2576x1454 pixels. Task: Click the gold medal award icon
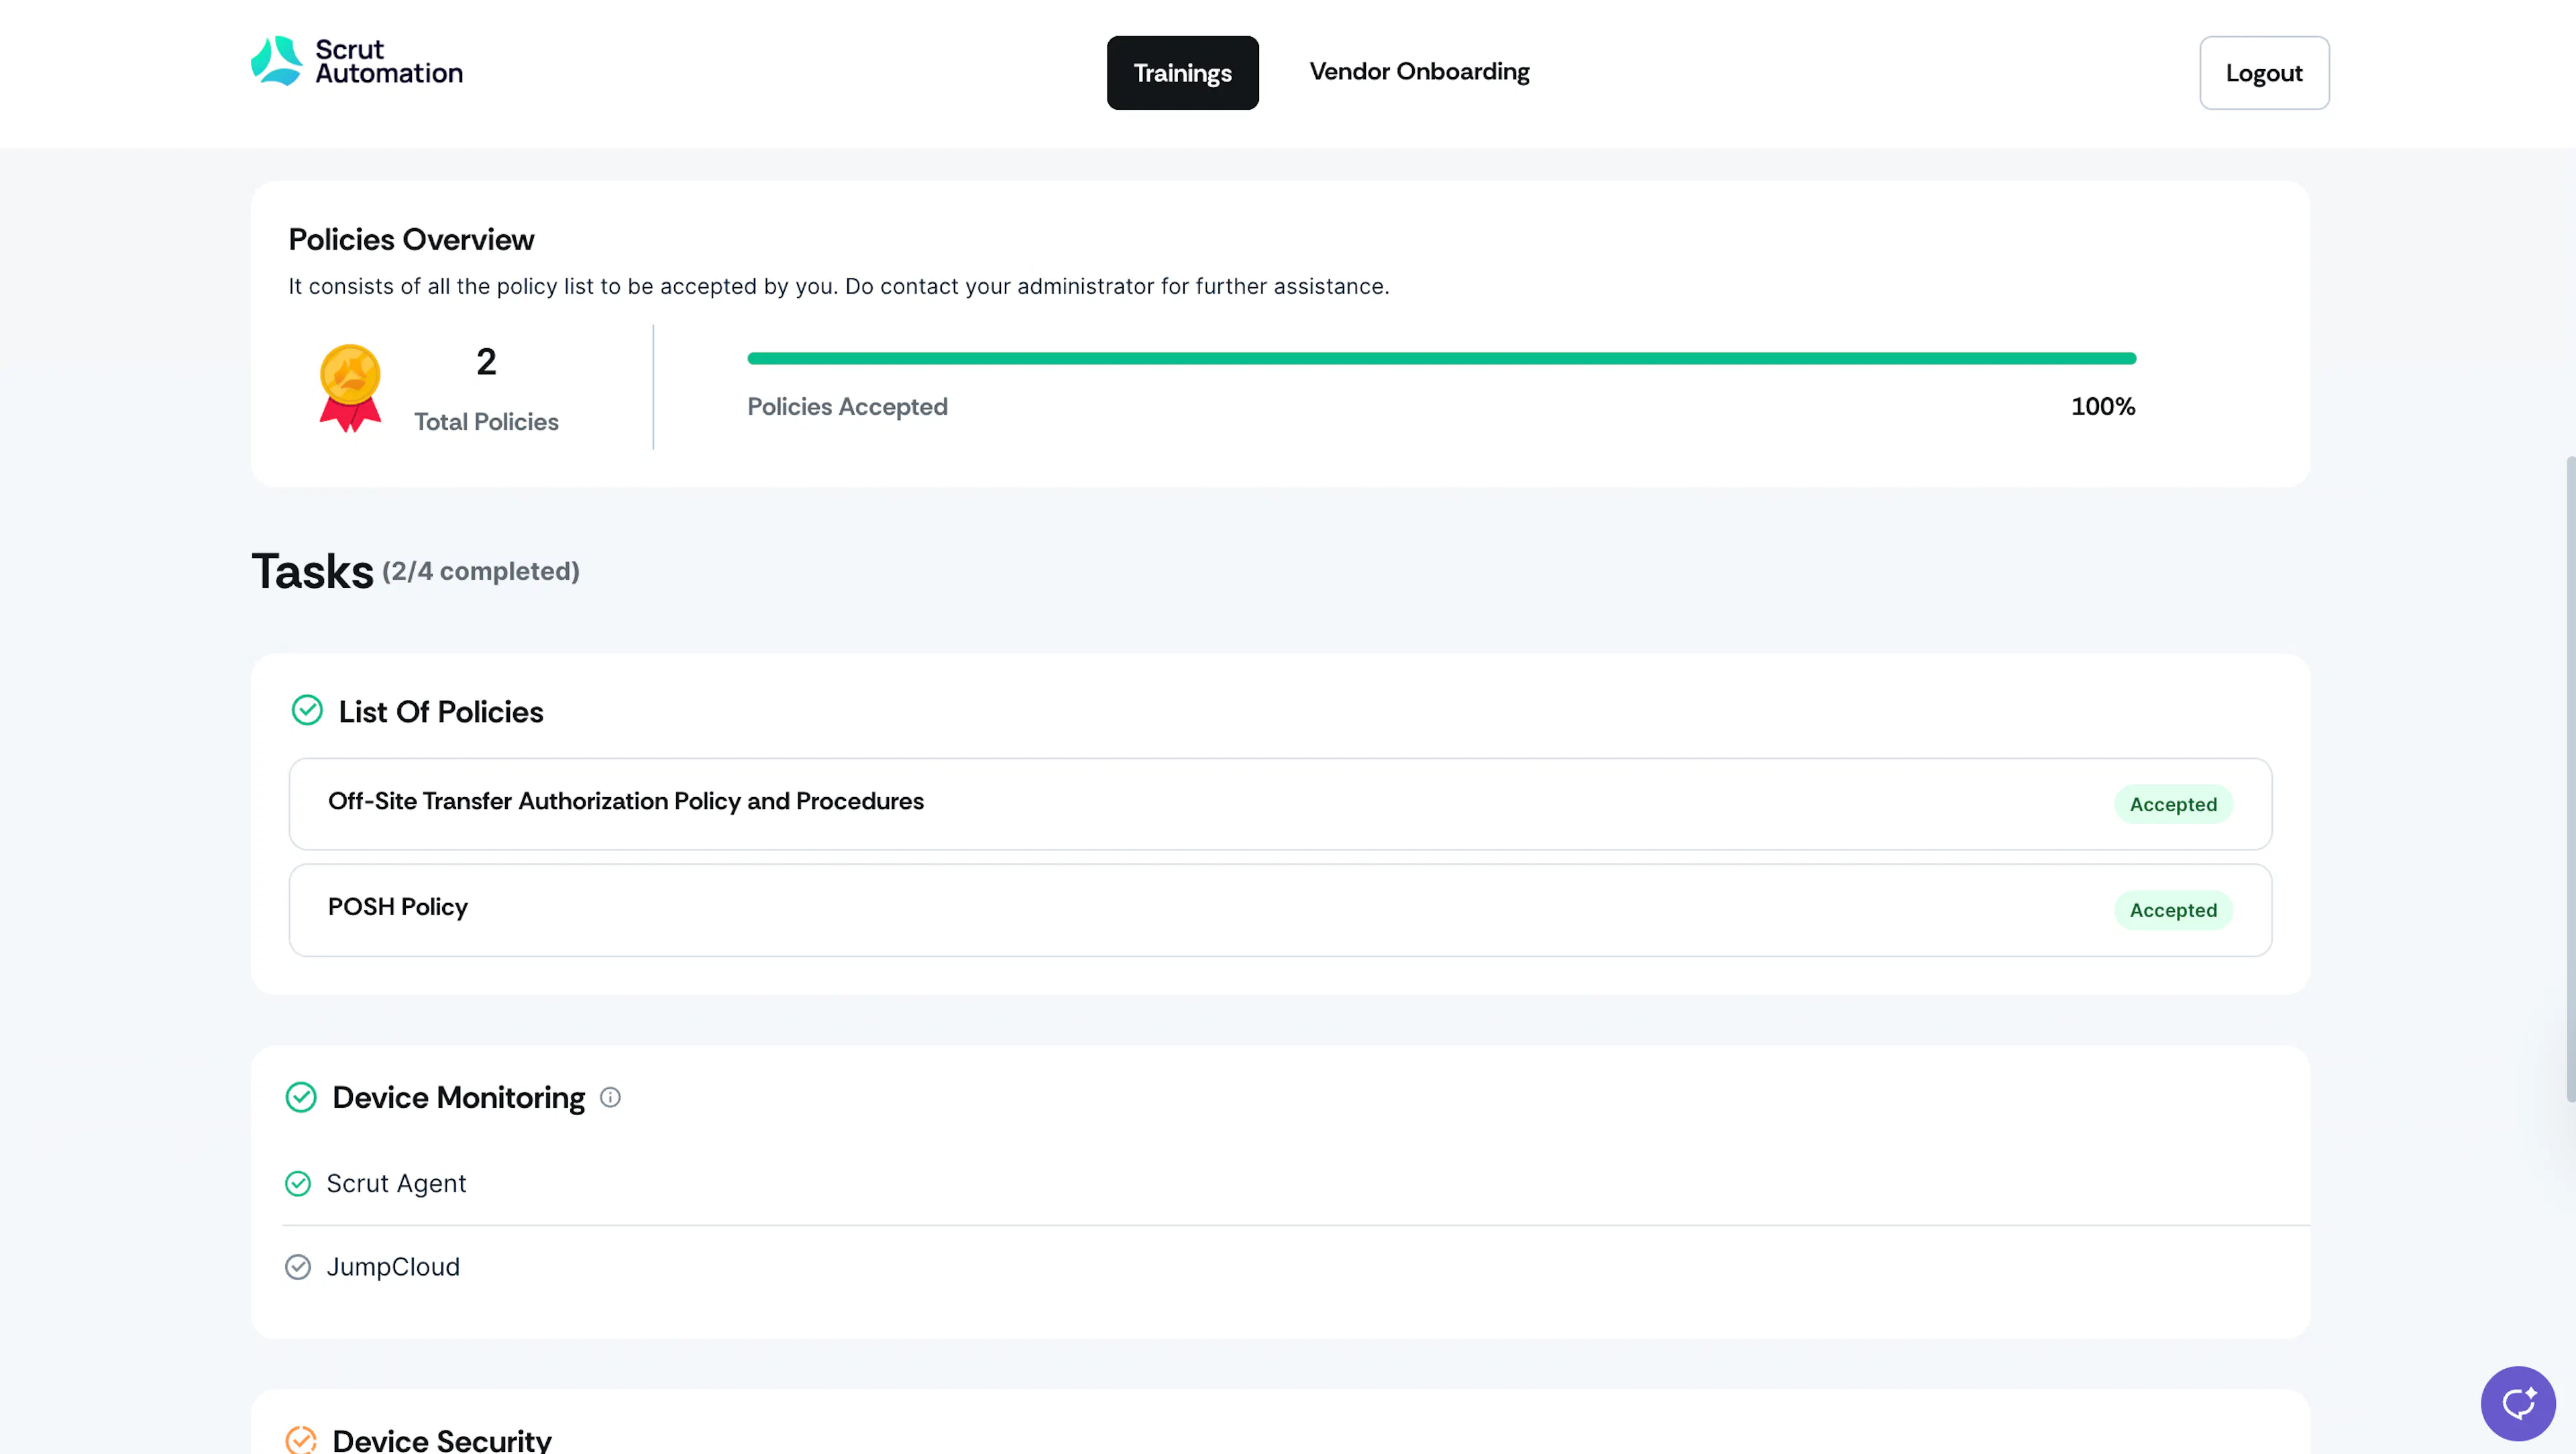[350, 388]
